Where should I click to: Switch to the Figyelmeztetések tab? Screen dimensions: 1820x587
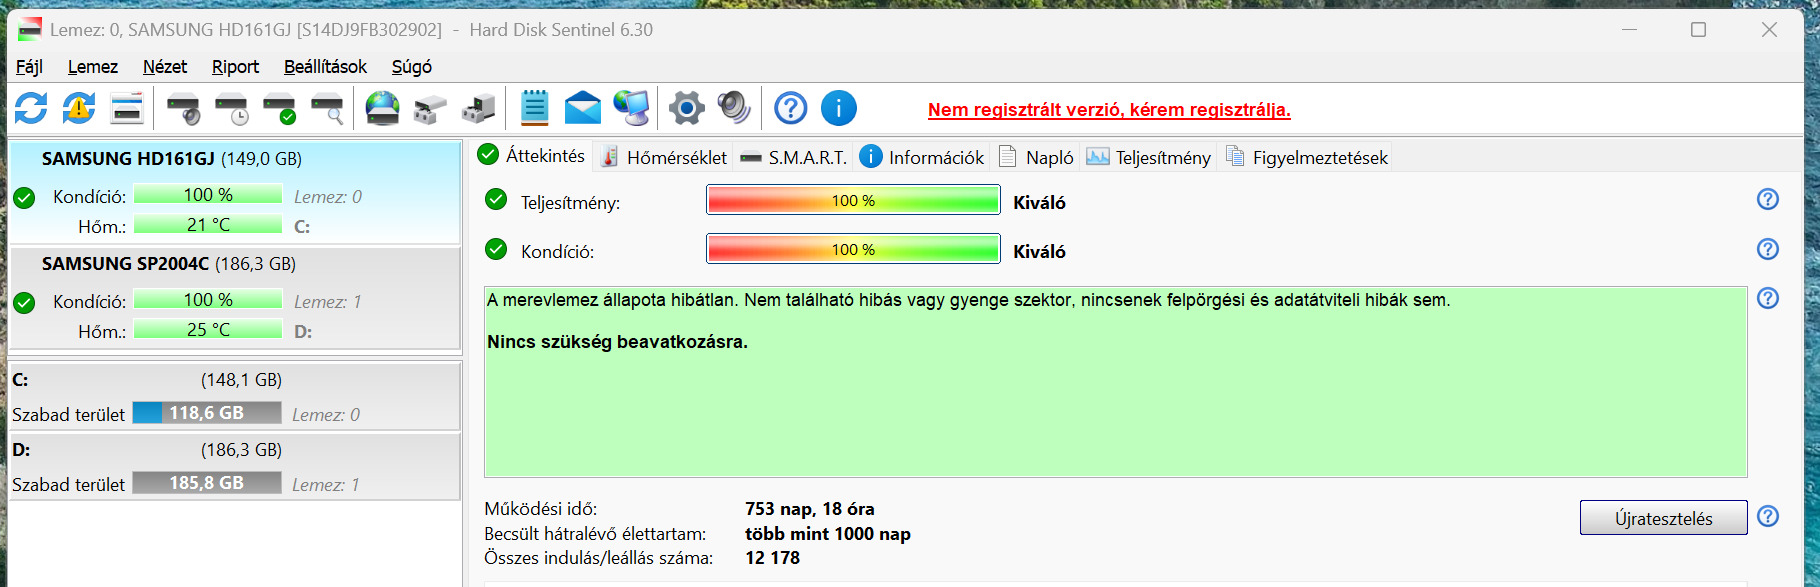[x=1306, y=157]
